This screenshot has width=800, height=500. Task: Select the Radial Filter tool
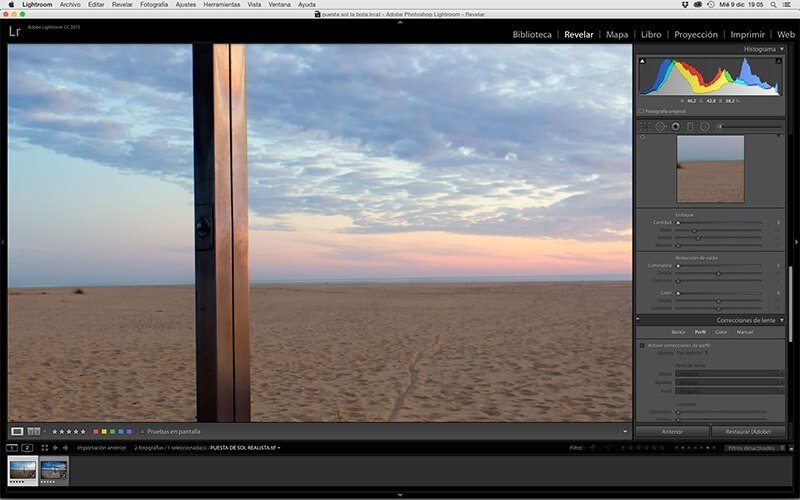(x=705, y=127)
